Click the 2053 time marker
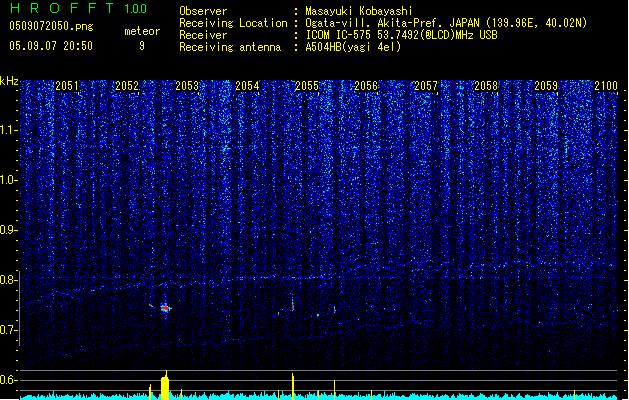The height and width of the screenshot is (400, 629). (187, 86)
